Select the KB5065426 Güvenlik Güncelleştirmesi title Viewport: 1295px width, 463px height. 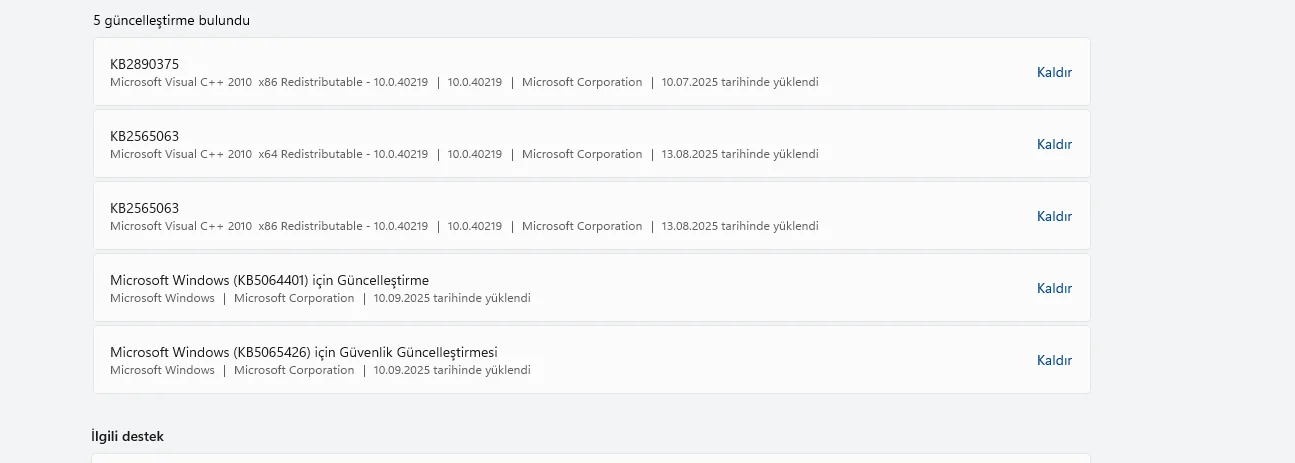tap(303, 352)
